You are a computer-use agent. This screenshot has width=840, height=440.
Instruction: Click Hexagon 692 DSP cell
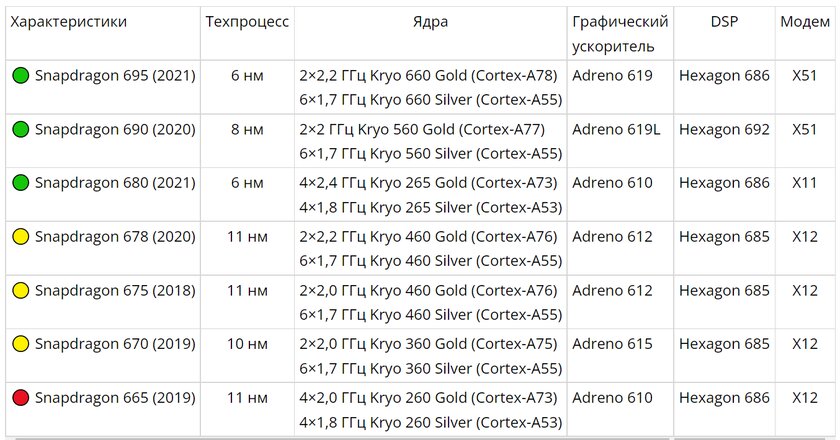pos(724,129)
